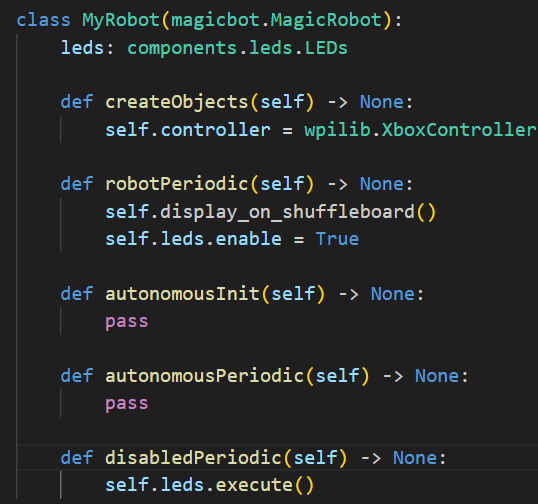This screenshot has height=504, width=538.
Task: Place cursor on createObjects method name
Action: pyautogui.click(x=177, y=102)
